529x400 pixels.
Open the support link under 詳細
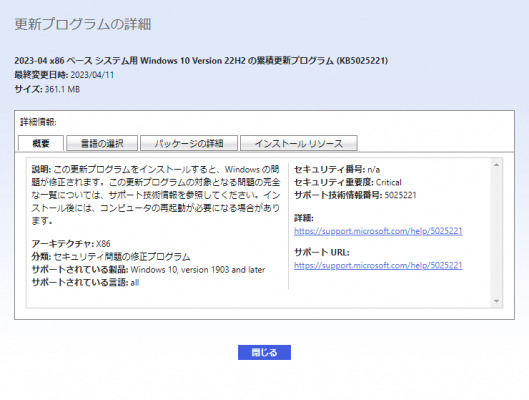[378, 231]
